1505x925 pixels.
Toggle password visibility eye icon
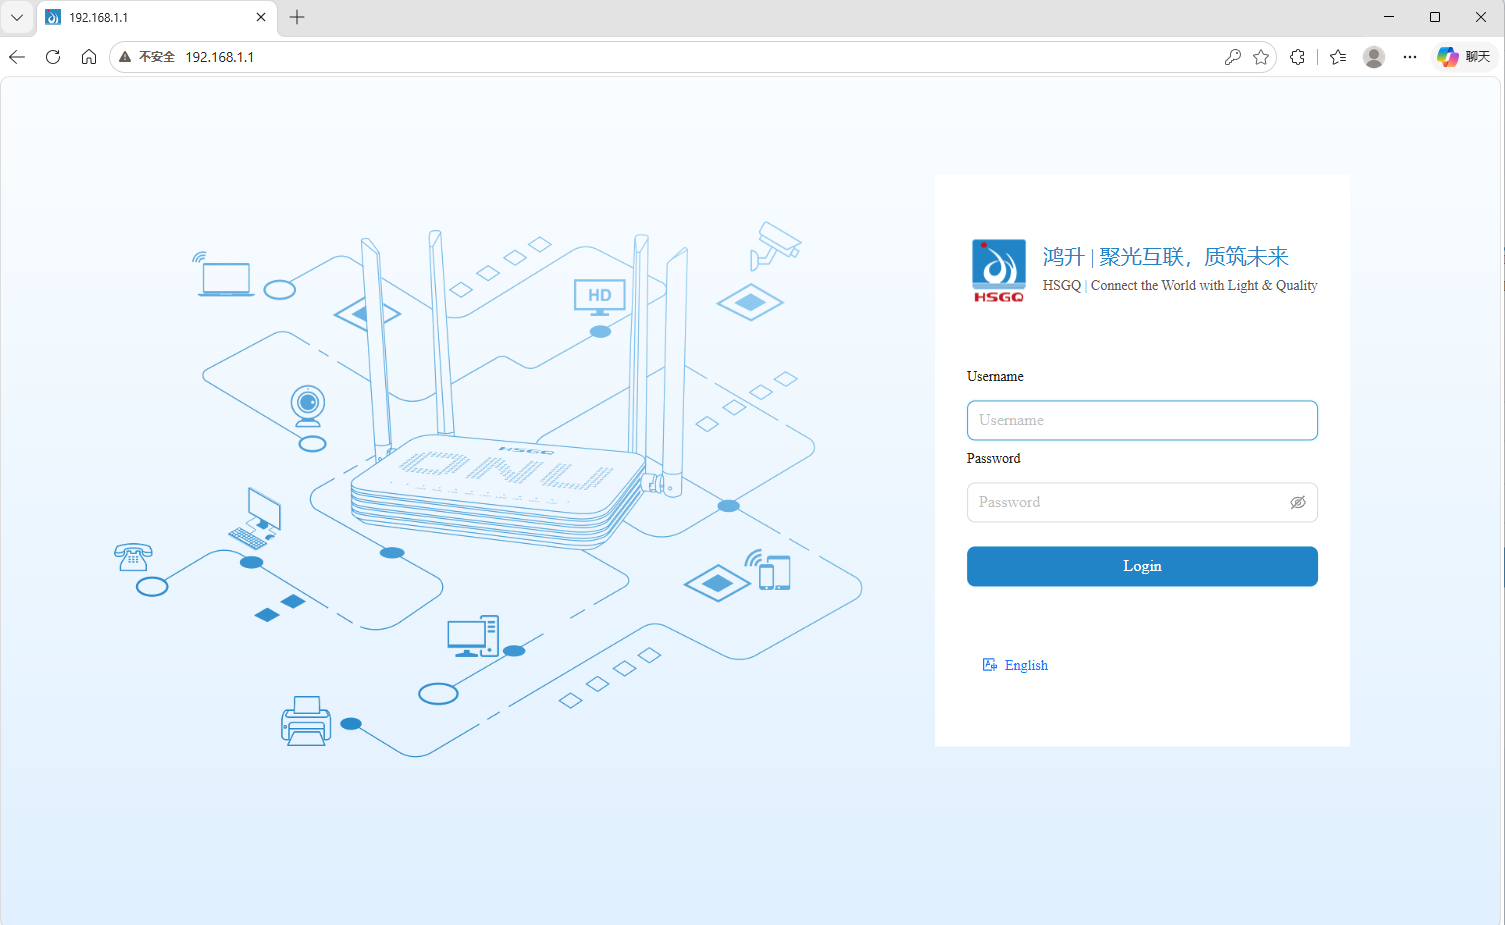point(1297,502)
